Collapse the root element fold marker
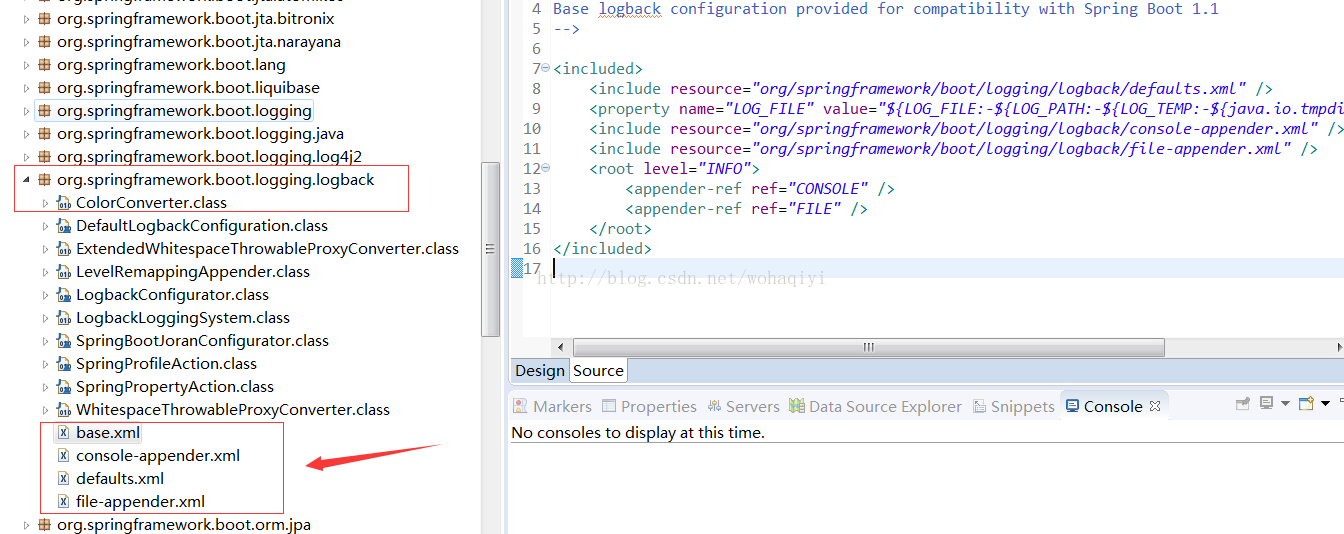1344x534 pixels. 545,168
